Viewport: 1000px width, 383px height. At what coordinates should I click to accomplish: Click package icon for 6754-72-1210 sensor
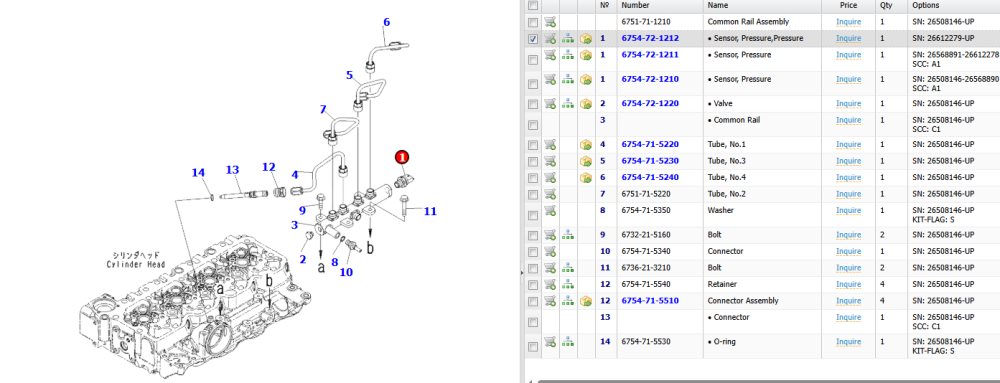click(x=585, y=79)
